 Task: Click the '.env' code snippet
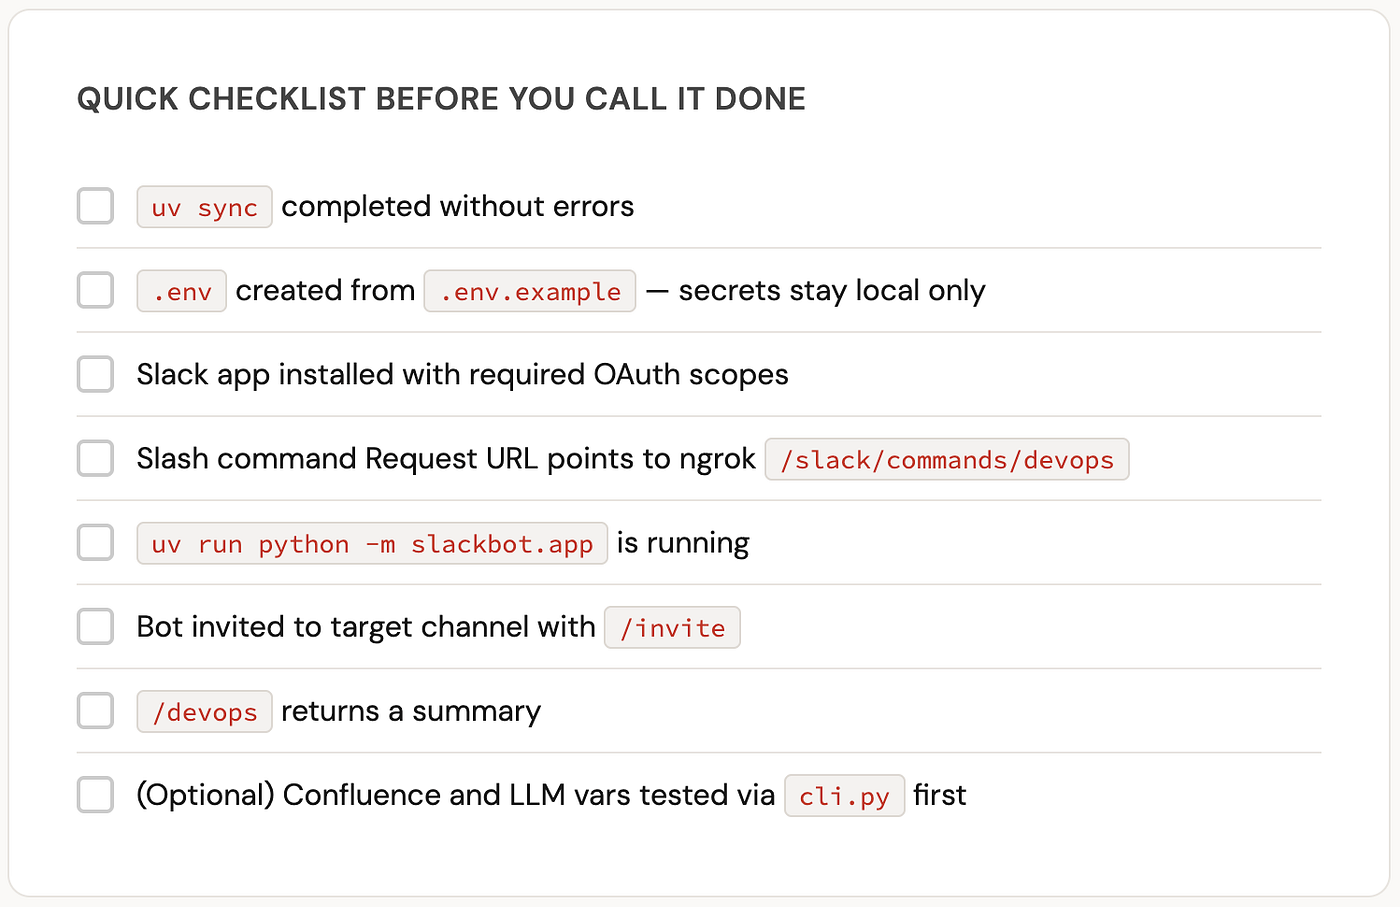click(x=181, y=291)
